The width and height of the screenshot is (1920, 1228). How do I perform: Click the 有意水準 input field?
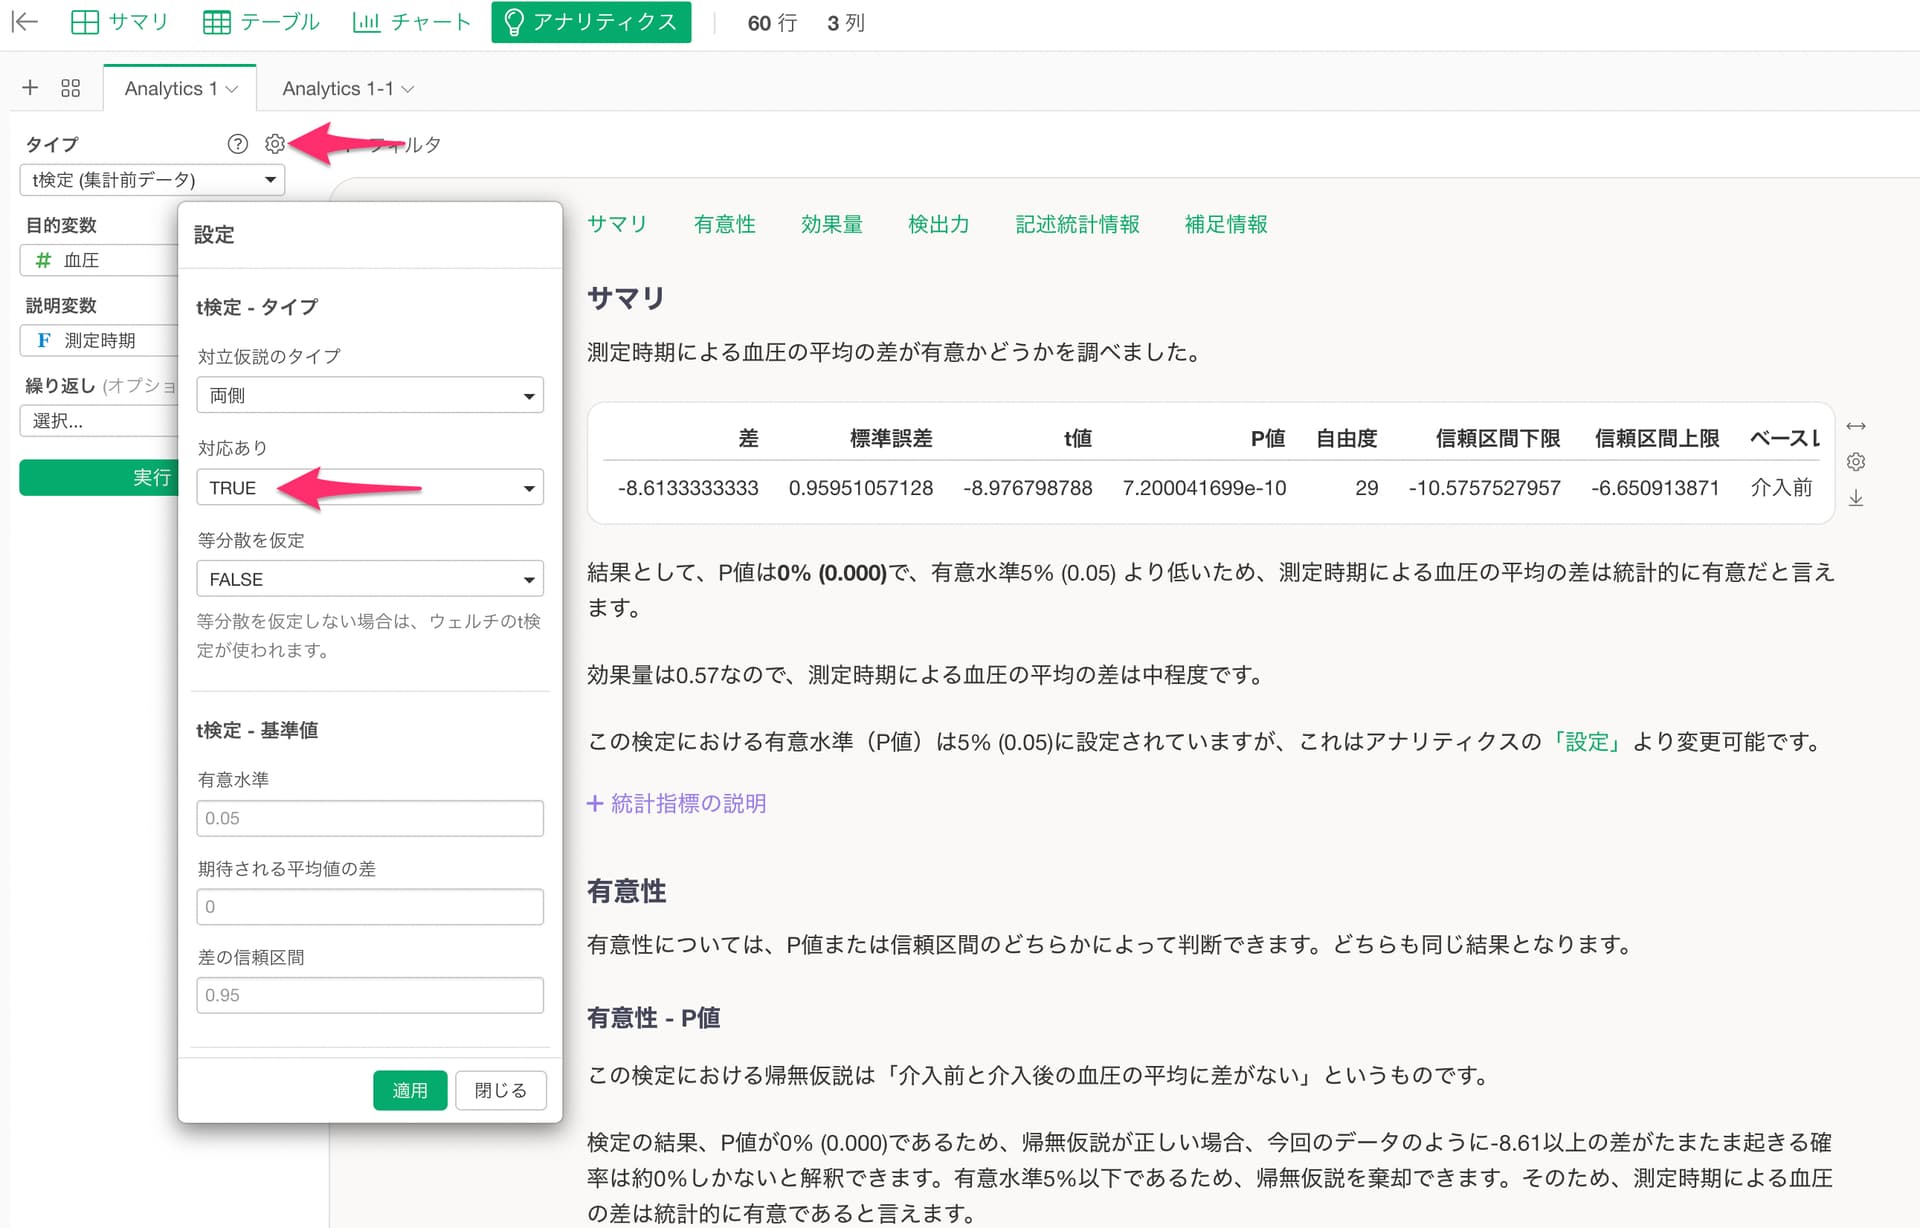369,818
